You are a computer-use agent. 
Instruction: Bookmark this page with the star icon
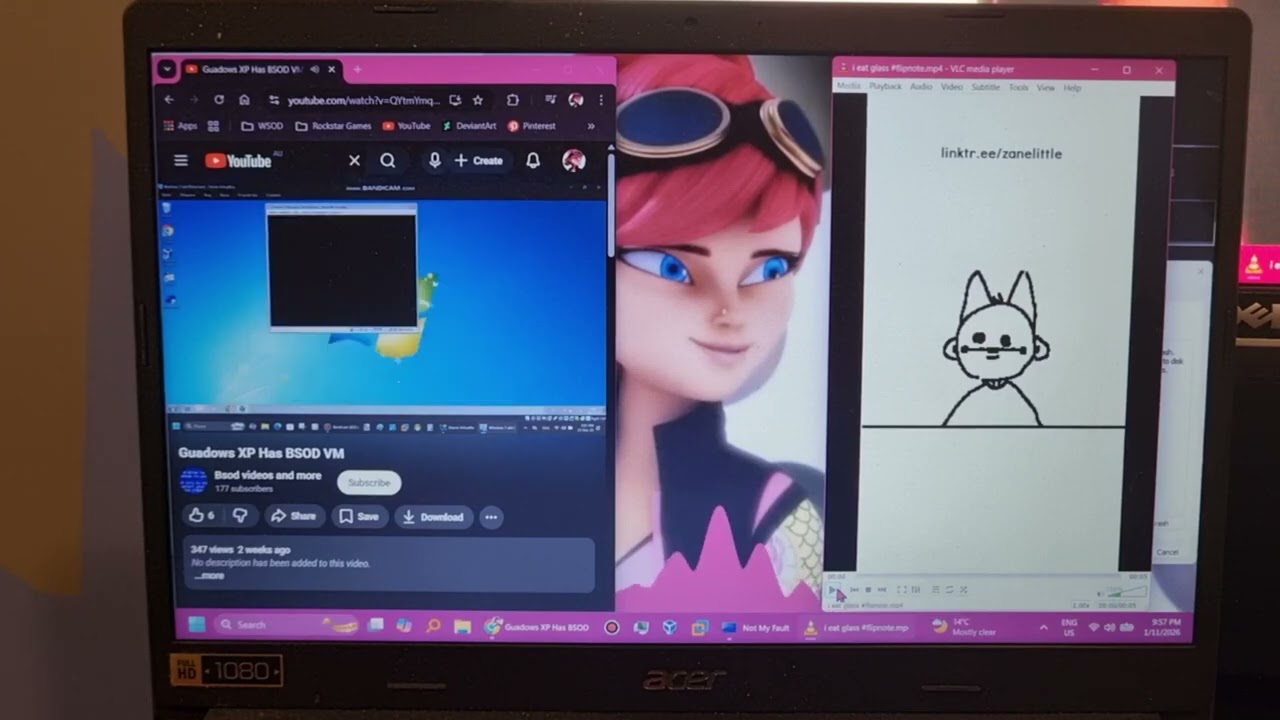tap(478, 100)
